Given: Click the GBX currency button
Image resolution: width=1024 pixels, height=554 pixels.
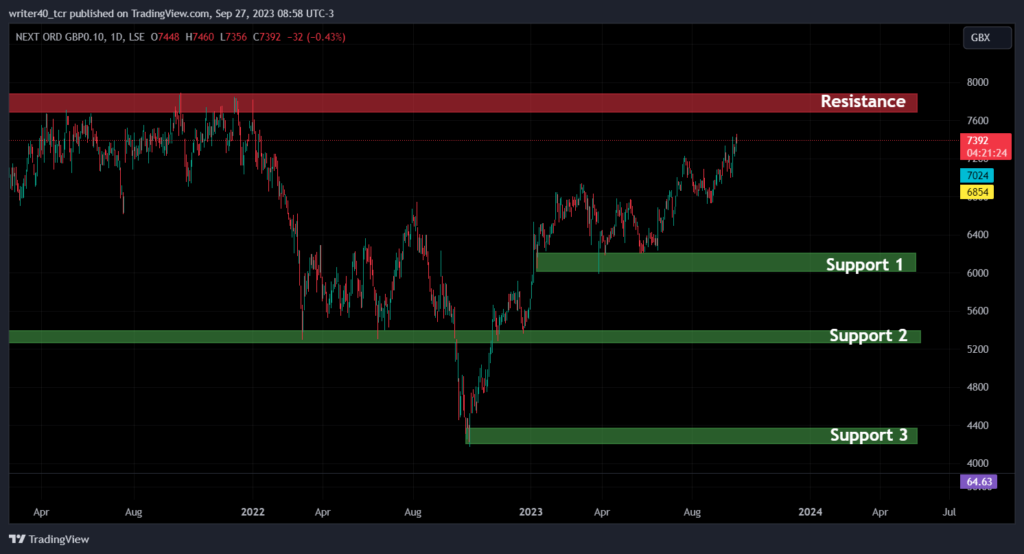Looking at the screenshot, I should [987, 38].
